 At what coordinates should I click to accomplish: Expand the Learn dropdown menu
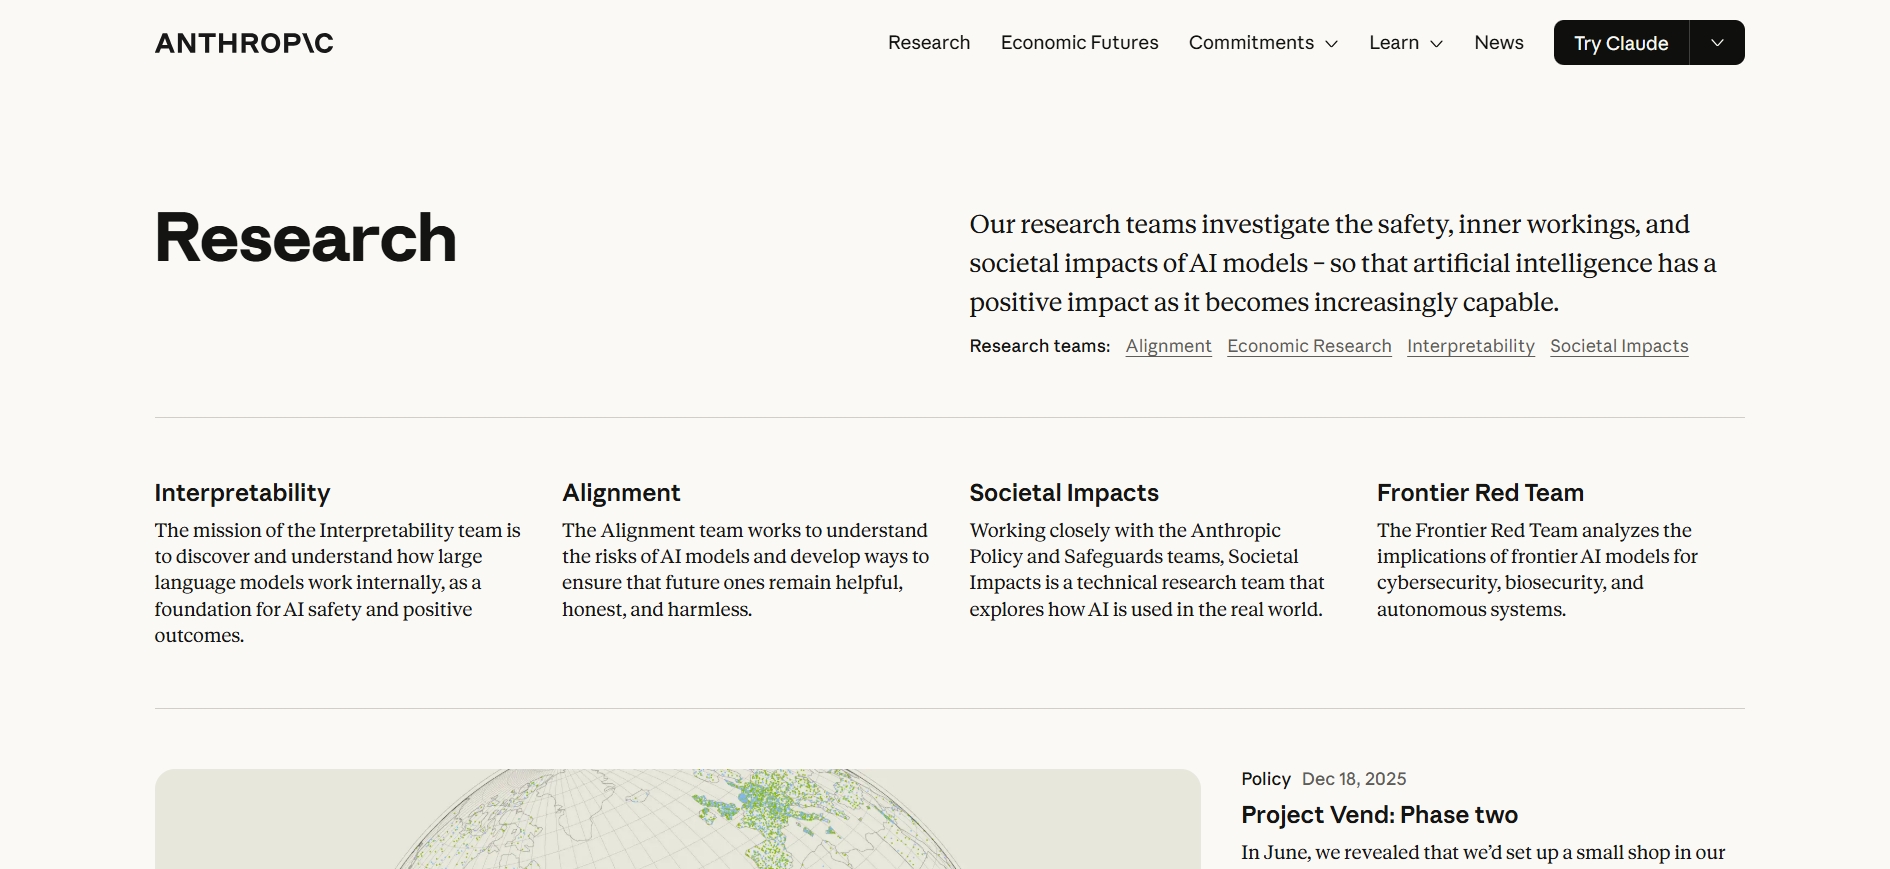(1405, 43)
